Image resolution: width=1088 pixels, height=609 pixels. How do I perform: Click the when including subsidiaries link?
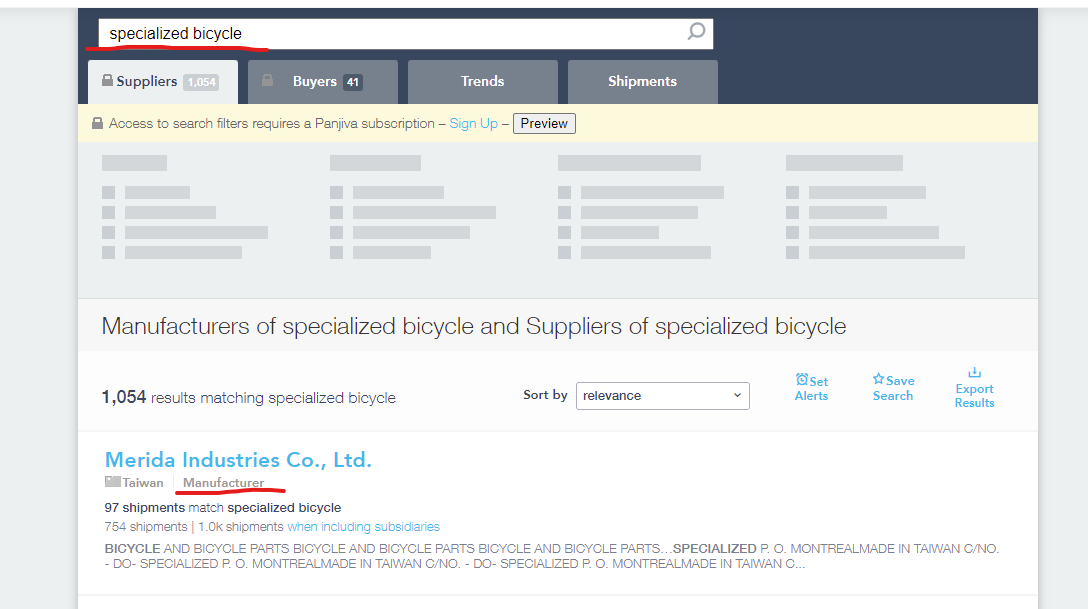364,527
